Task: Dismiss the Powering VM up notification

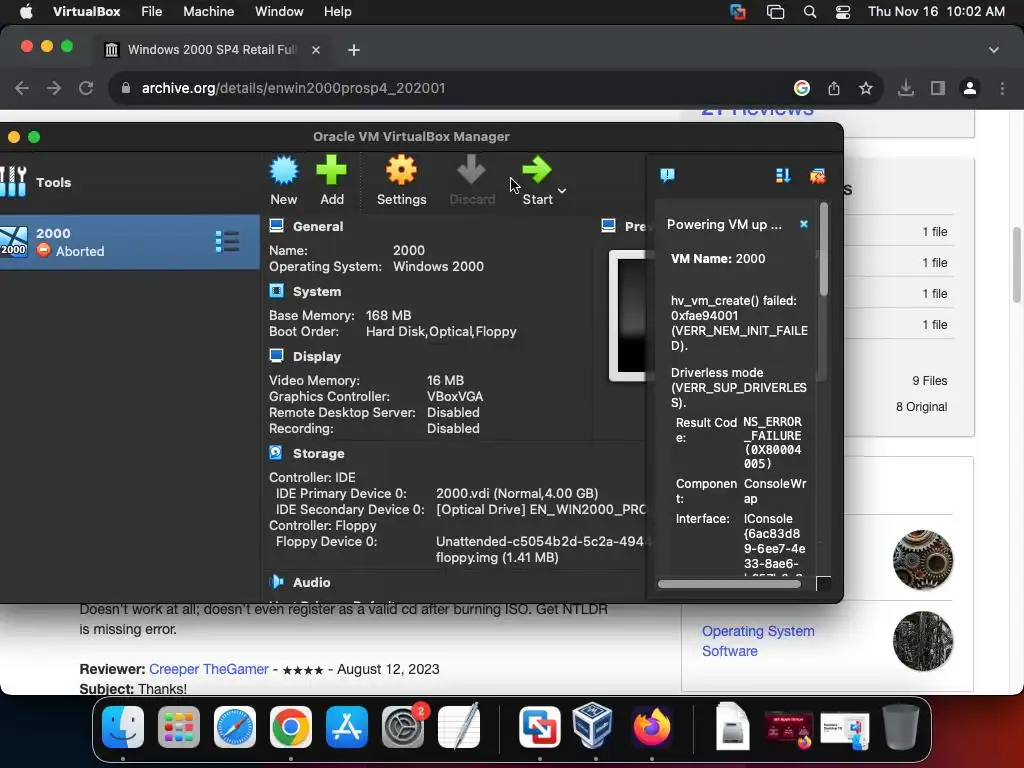Action: 804,224
